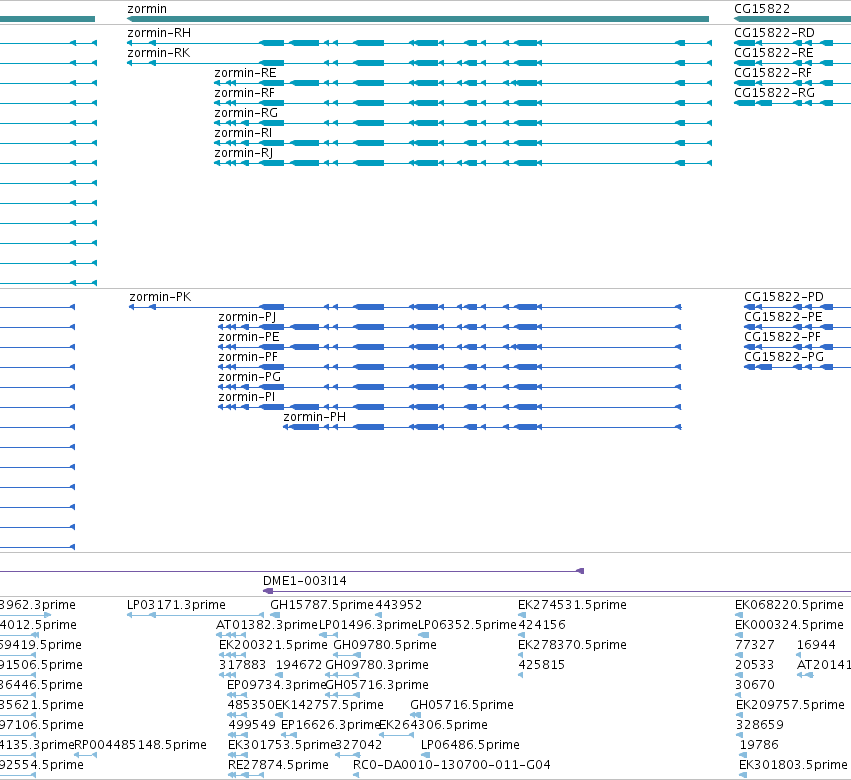Click the 328659 feature label

click(x=760, y=725)
